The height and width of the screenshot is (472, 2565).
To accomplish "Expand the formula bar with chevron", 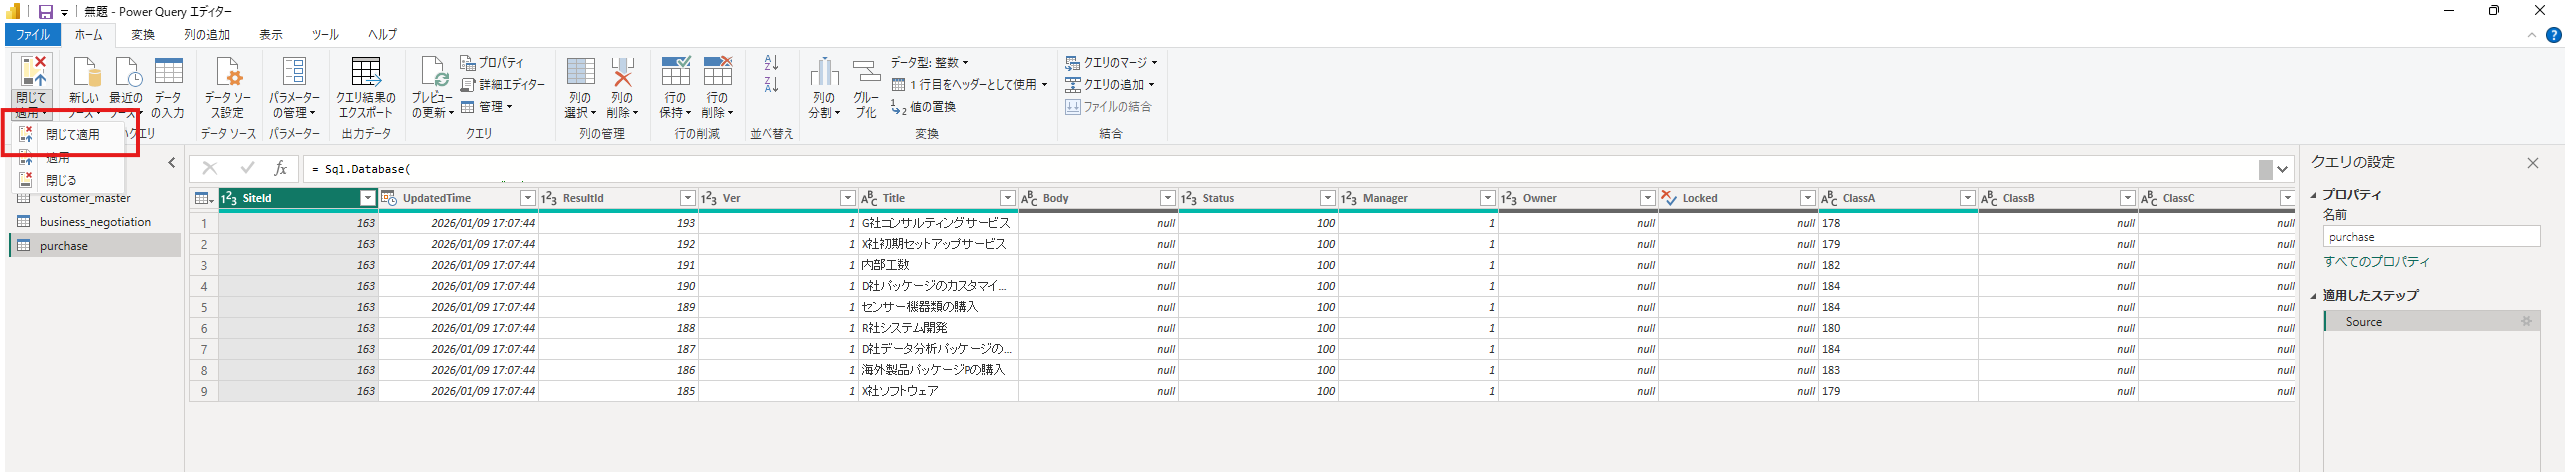I will click(2283, 169).
